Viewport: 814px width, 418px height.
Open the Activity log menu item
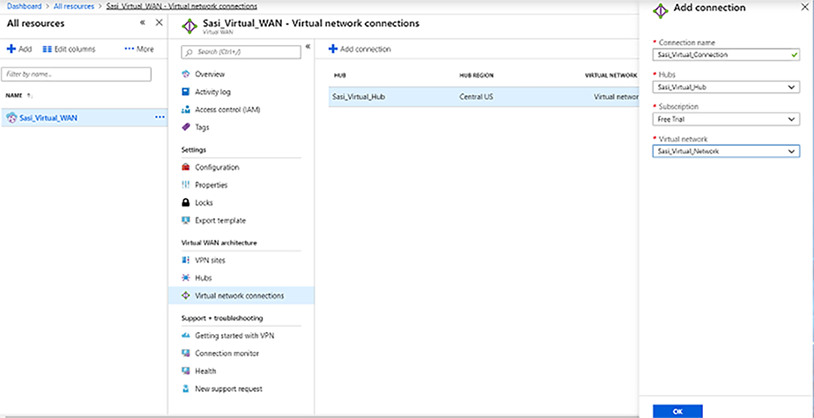pos(213,92)
